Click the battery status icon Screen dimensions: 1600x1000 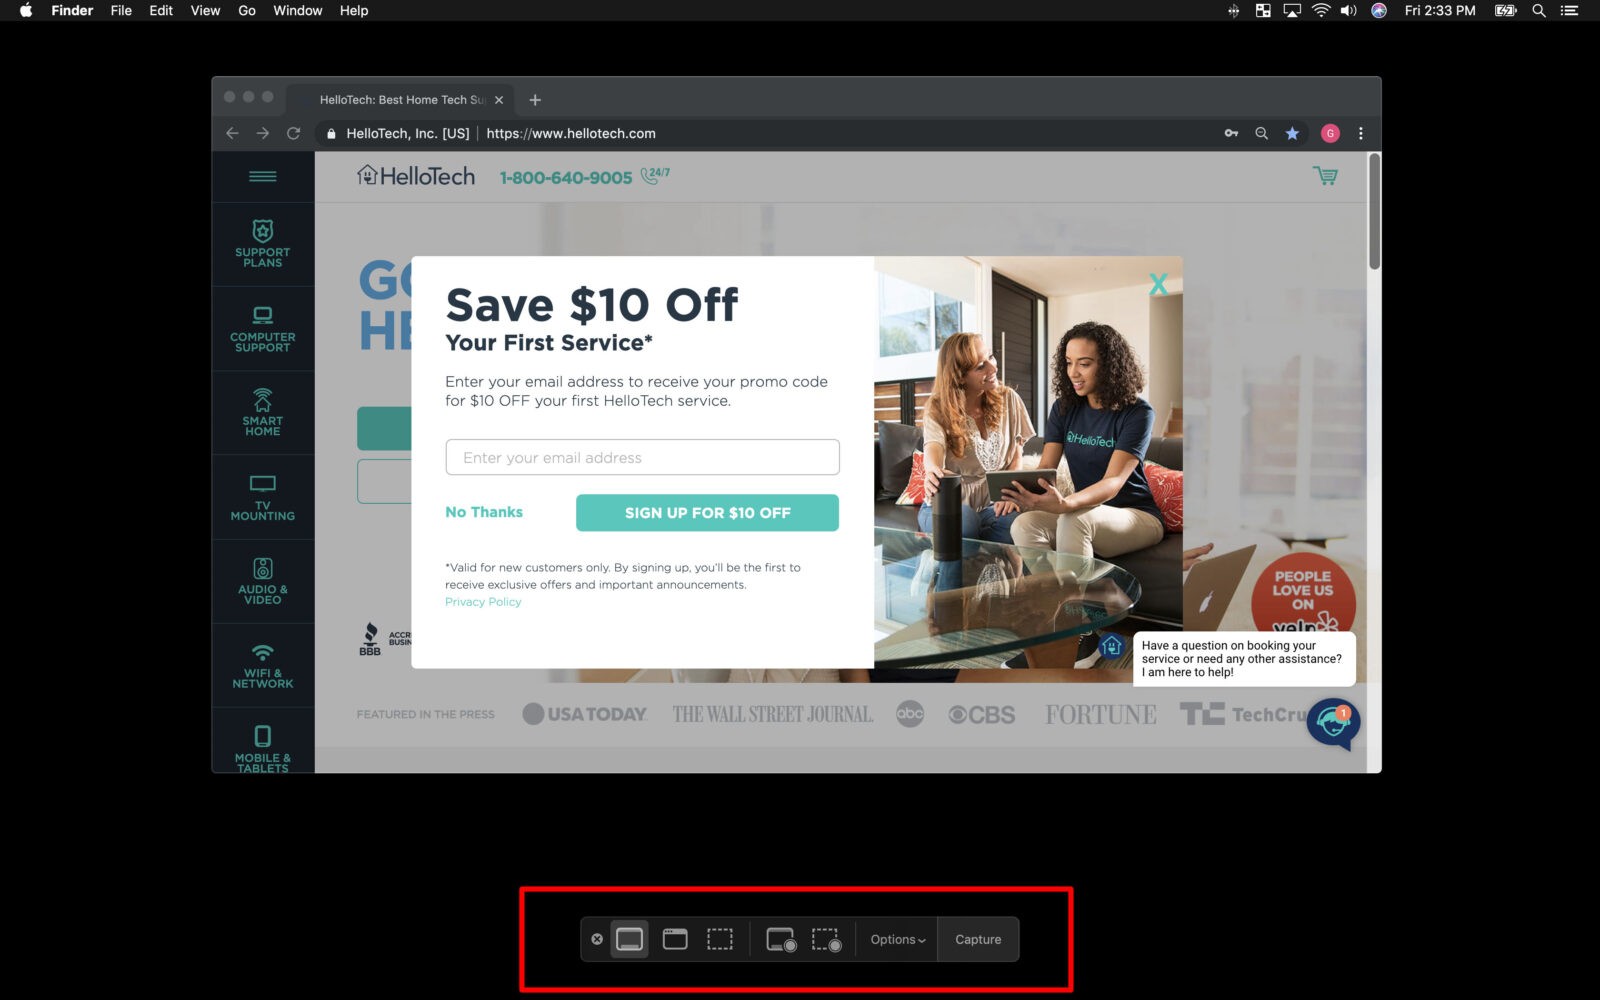(x=1505, y=10)
